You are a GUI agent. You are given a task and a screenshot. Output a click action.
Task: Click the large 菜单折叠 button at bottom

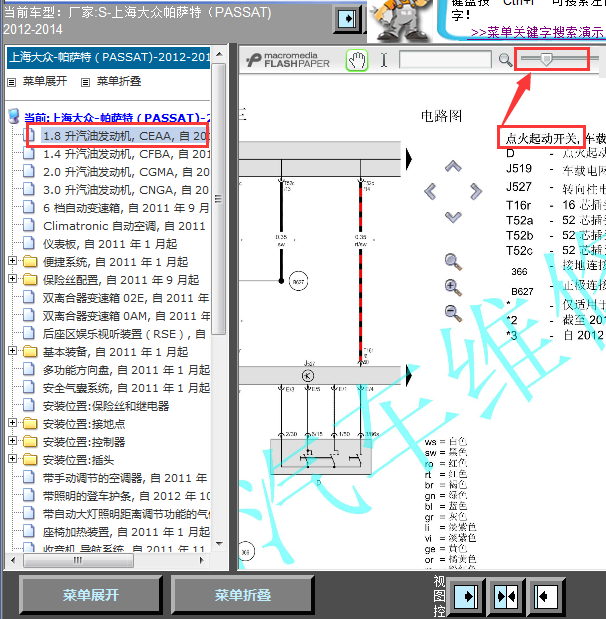[242, 595]
